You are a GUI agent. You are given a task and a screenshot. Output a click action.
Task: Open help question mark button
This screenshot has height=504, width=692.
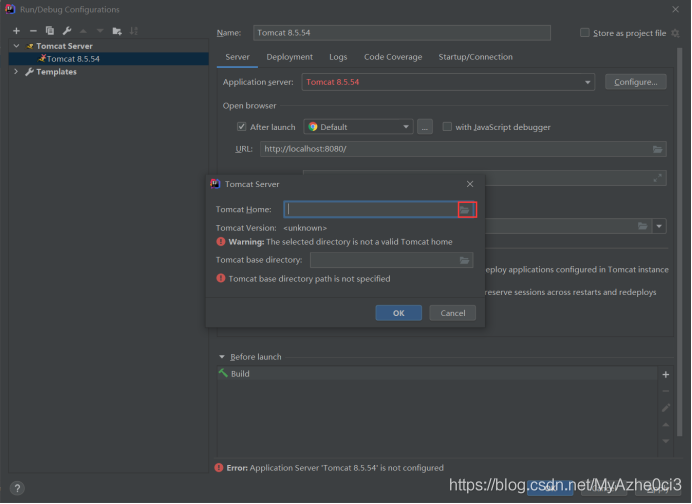(17, 488)
